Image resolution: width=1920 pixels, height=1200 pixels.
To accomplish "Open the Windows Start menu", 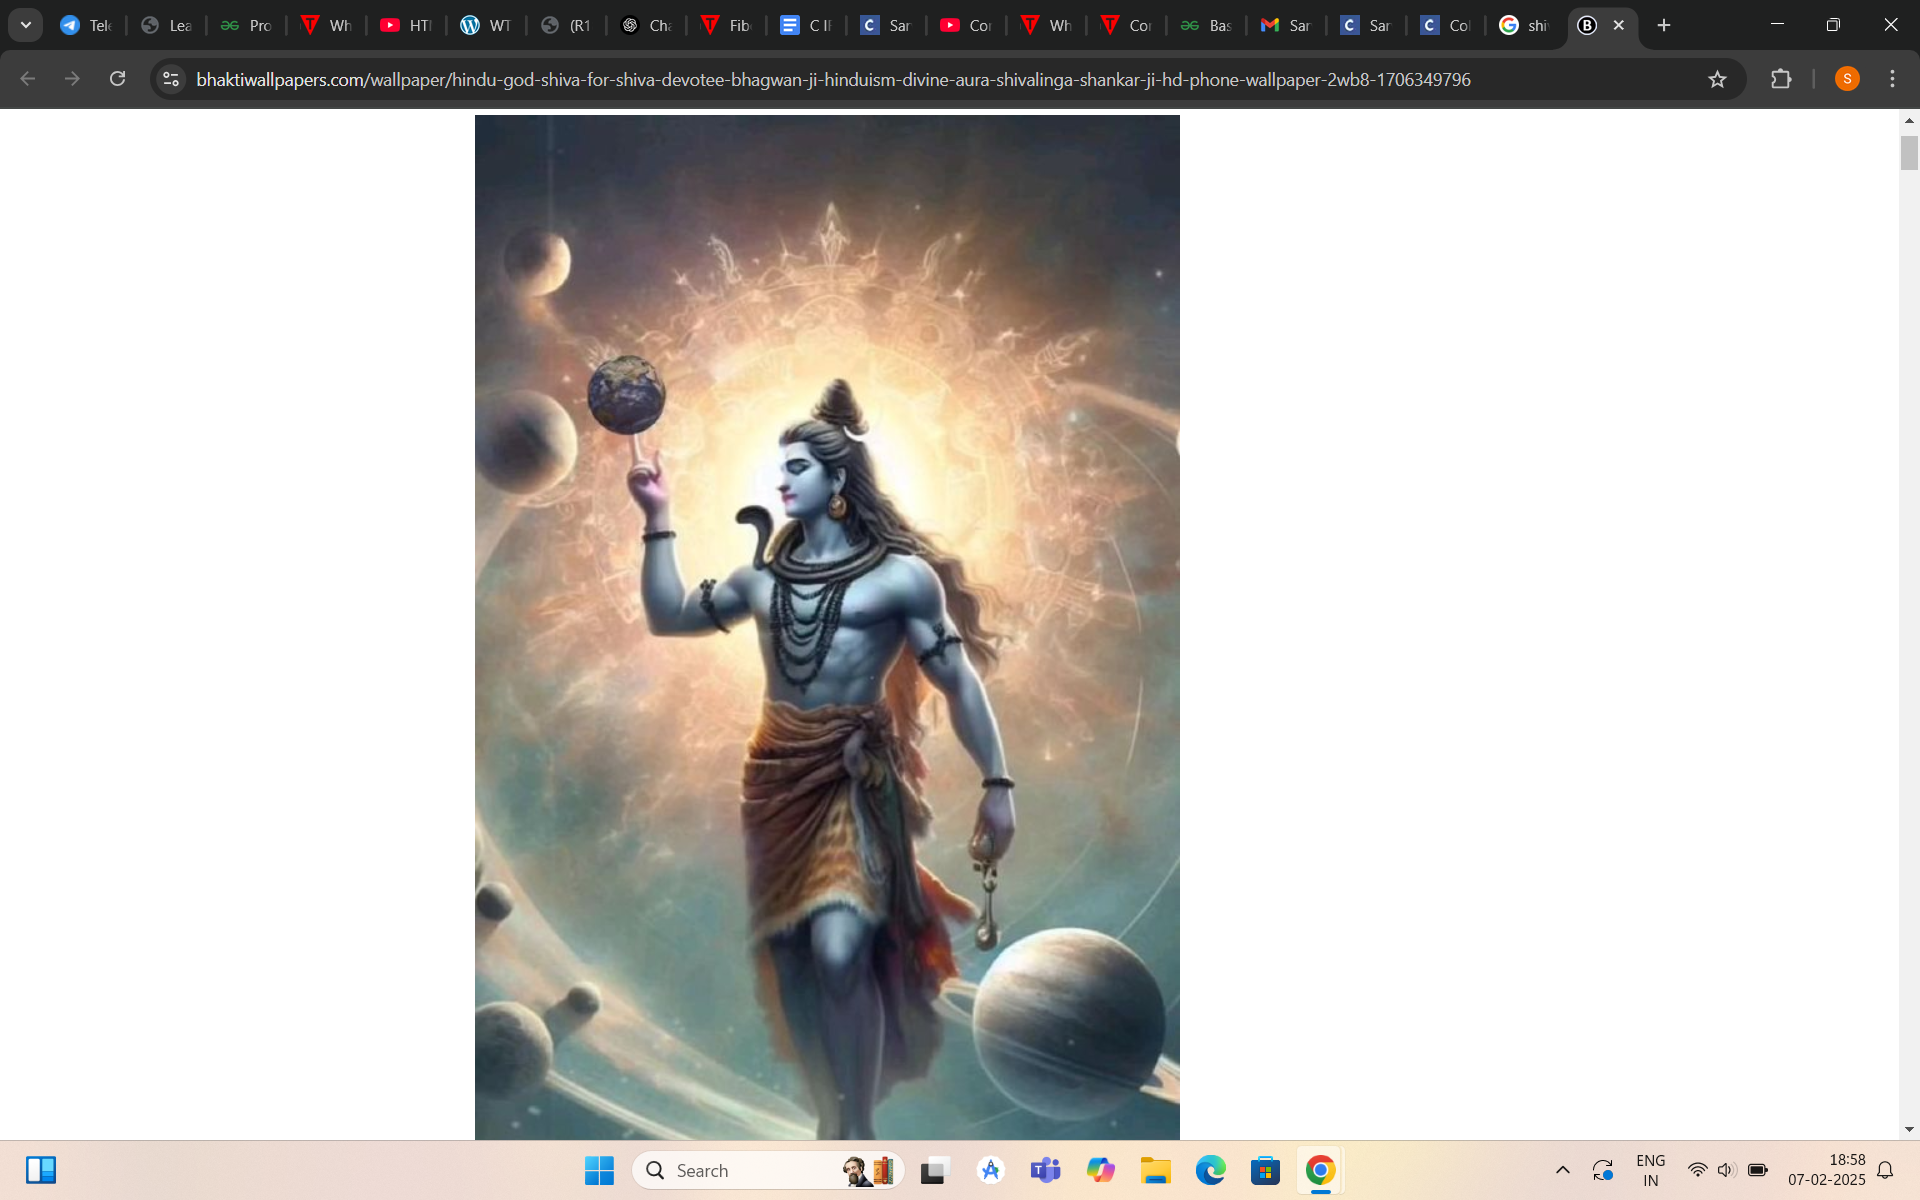I will [599, 1170].
